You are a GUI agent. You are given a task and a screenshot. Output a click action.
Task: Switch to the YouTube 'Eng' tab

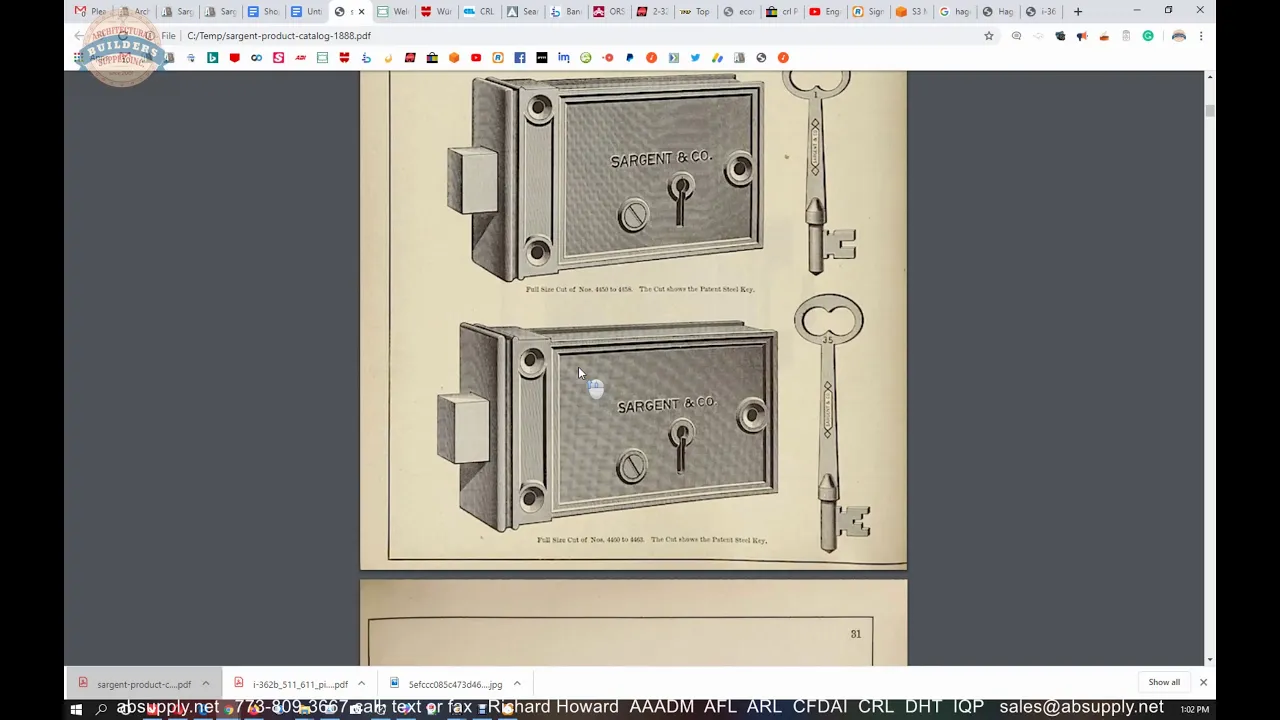click(824, 12)
